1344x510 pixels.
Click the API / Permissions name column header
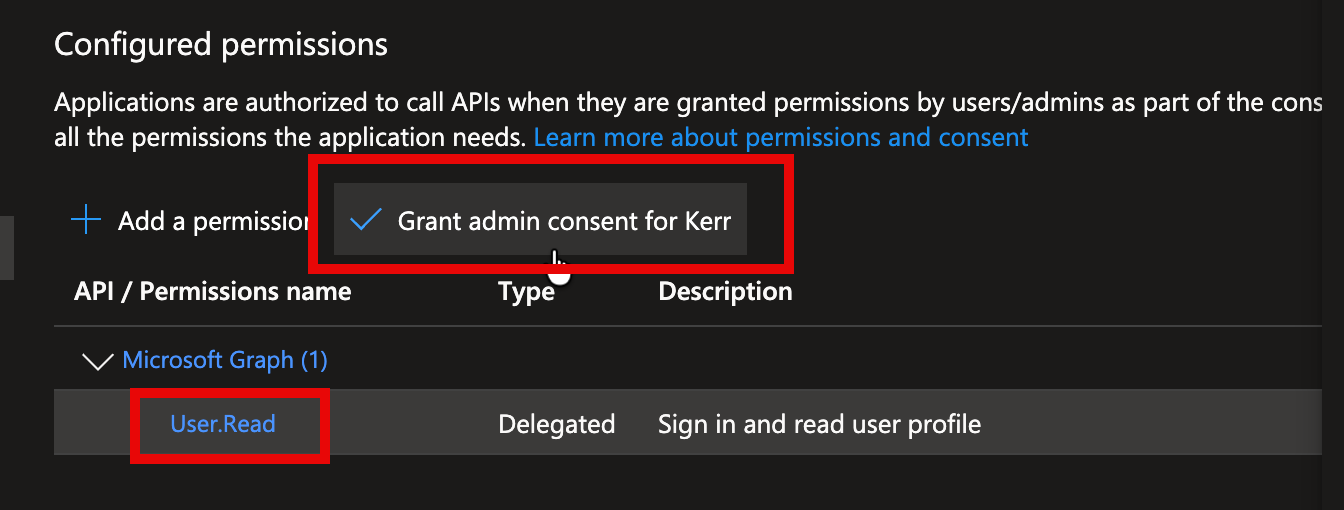(212, 291)
